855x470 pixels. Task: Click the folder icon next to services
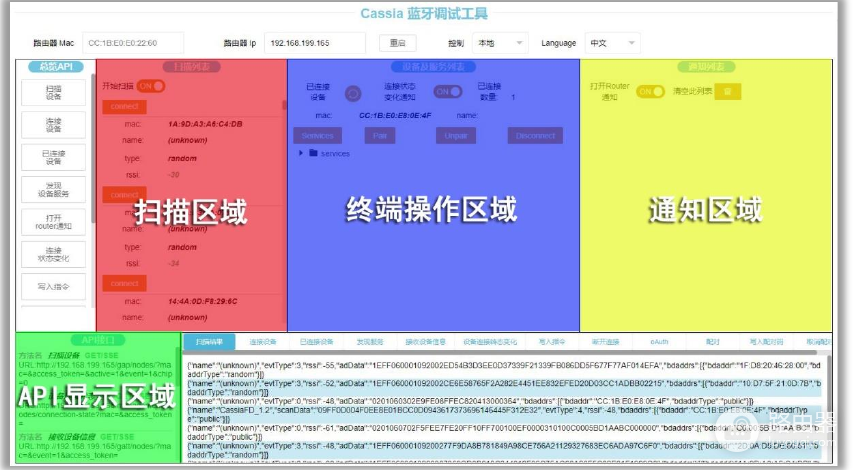click(x=314, y=153)
